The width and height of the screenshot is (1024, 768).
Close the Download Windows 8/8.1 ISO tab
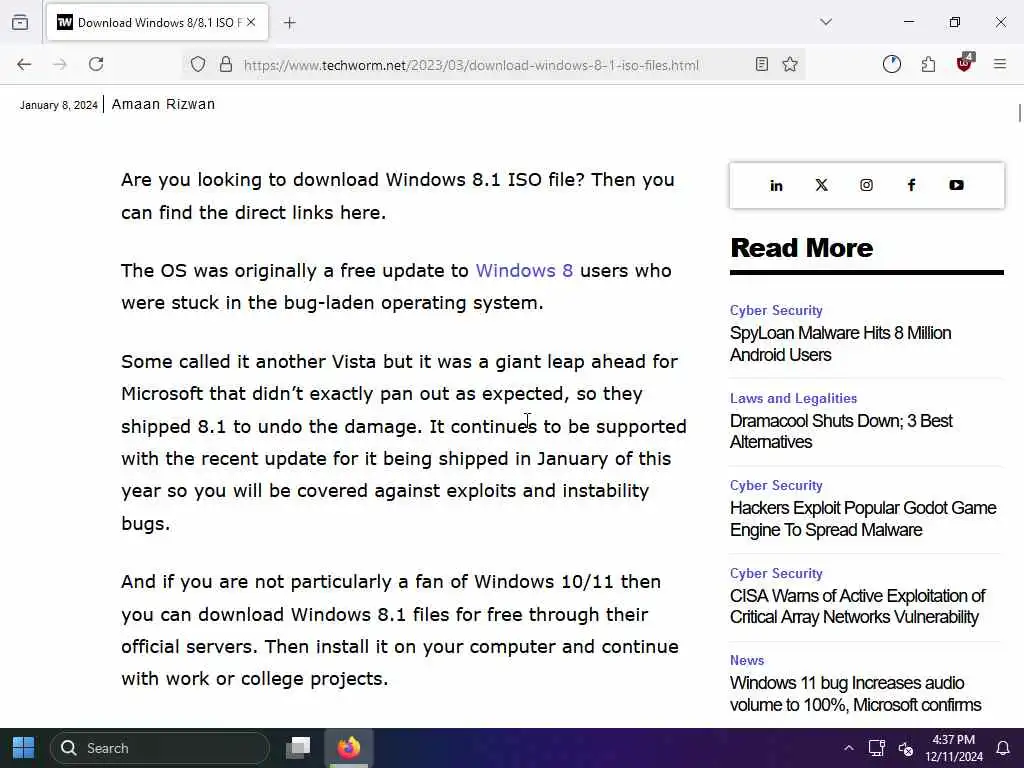[251, 22]
